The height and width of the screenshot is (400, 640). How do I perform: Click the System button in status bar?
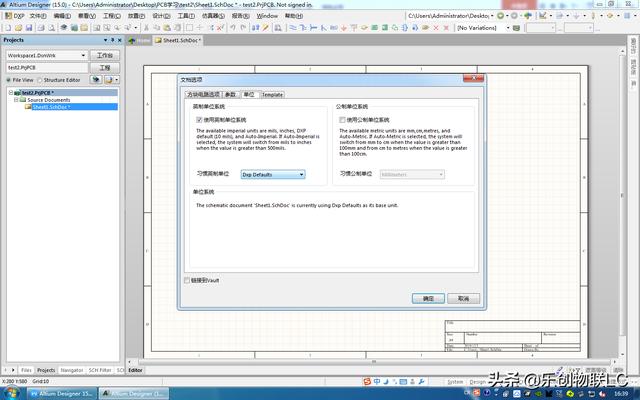click(455, 382)
